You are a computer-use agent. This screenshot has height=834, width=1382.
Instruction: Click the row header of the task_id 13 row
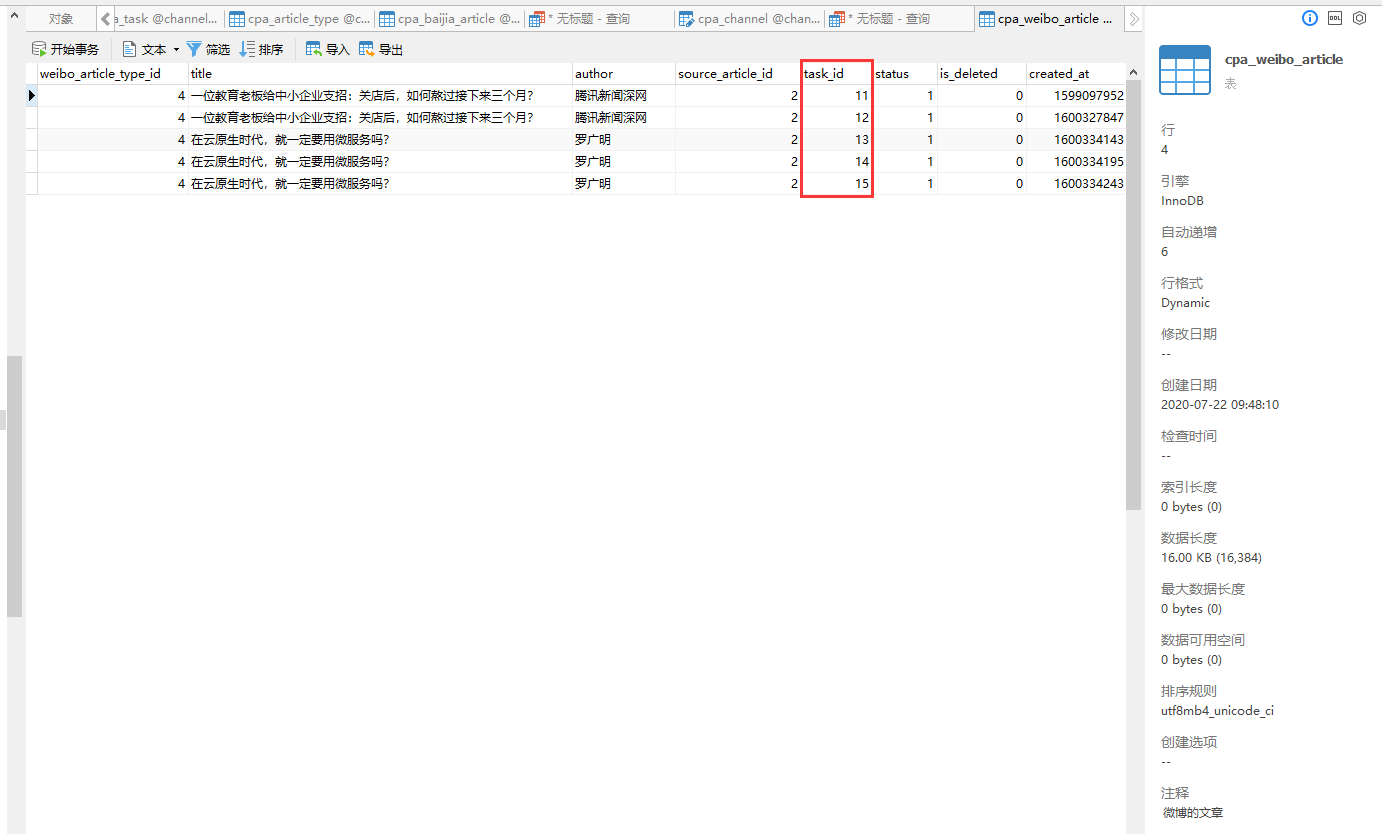(x=32, y=140)
